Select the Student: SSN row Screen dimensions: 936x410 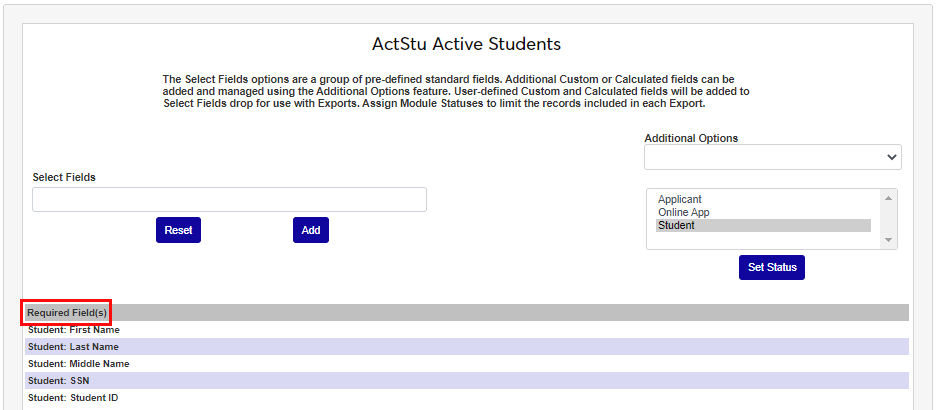(65, 381)
